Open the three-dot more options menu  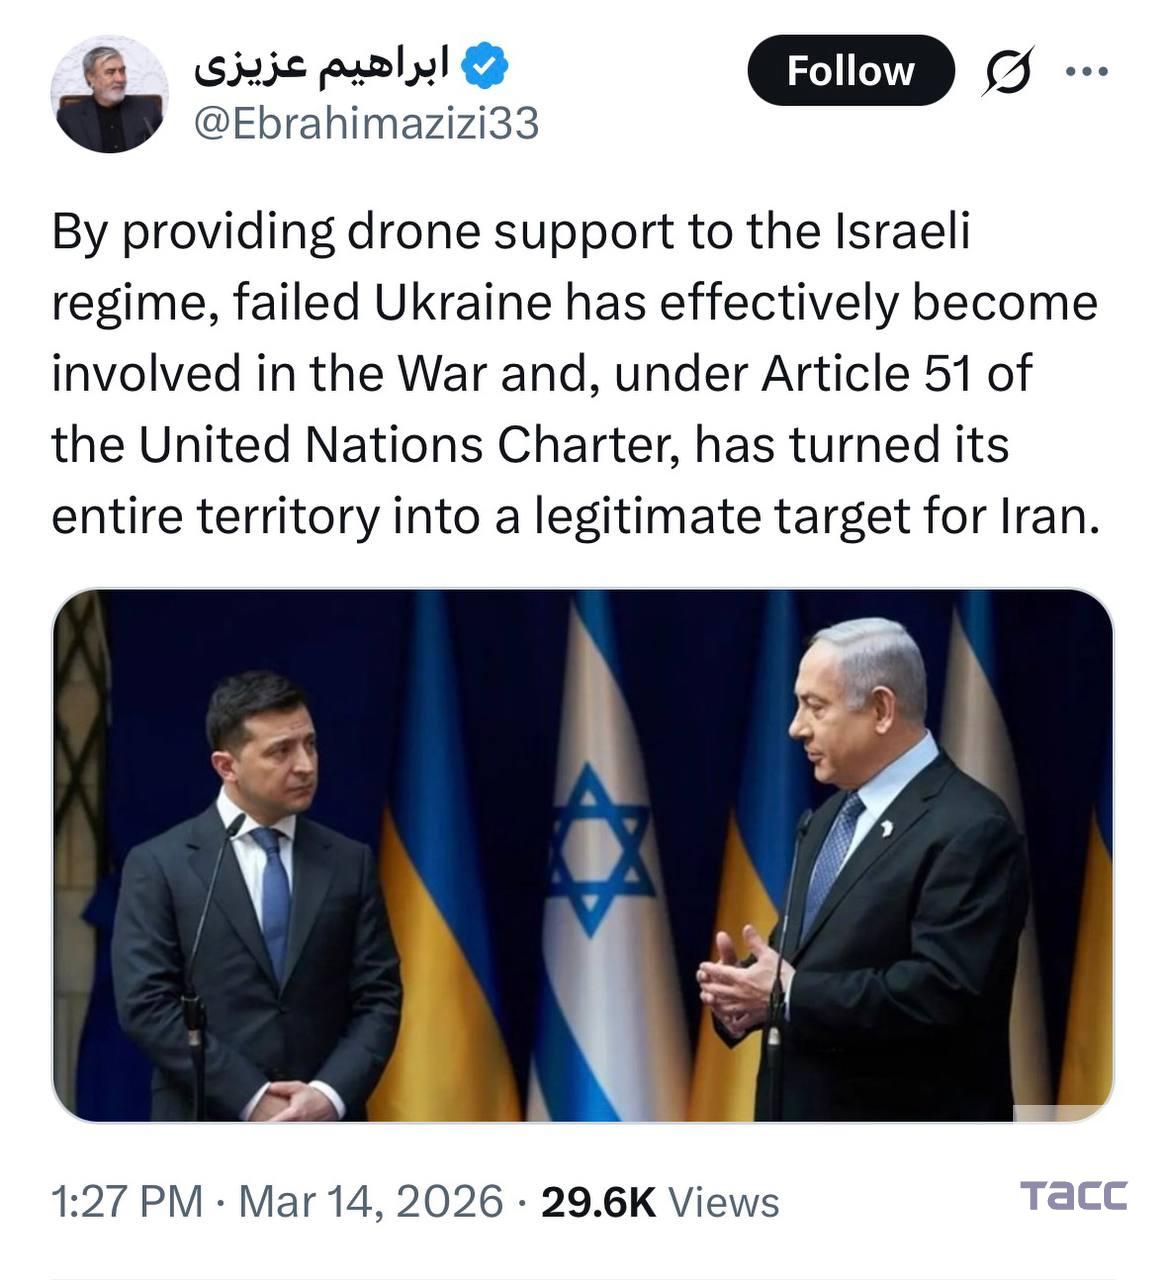coord(1087,71)
